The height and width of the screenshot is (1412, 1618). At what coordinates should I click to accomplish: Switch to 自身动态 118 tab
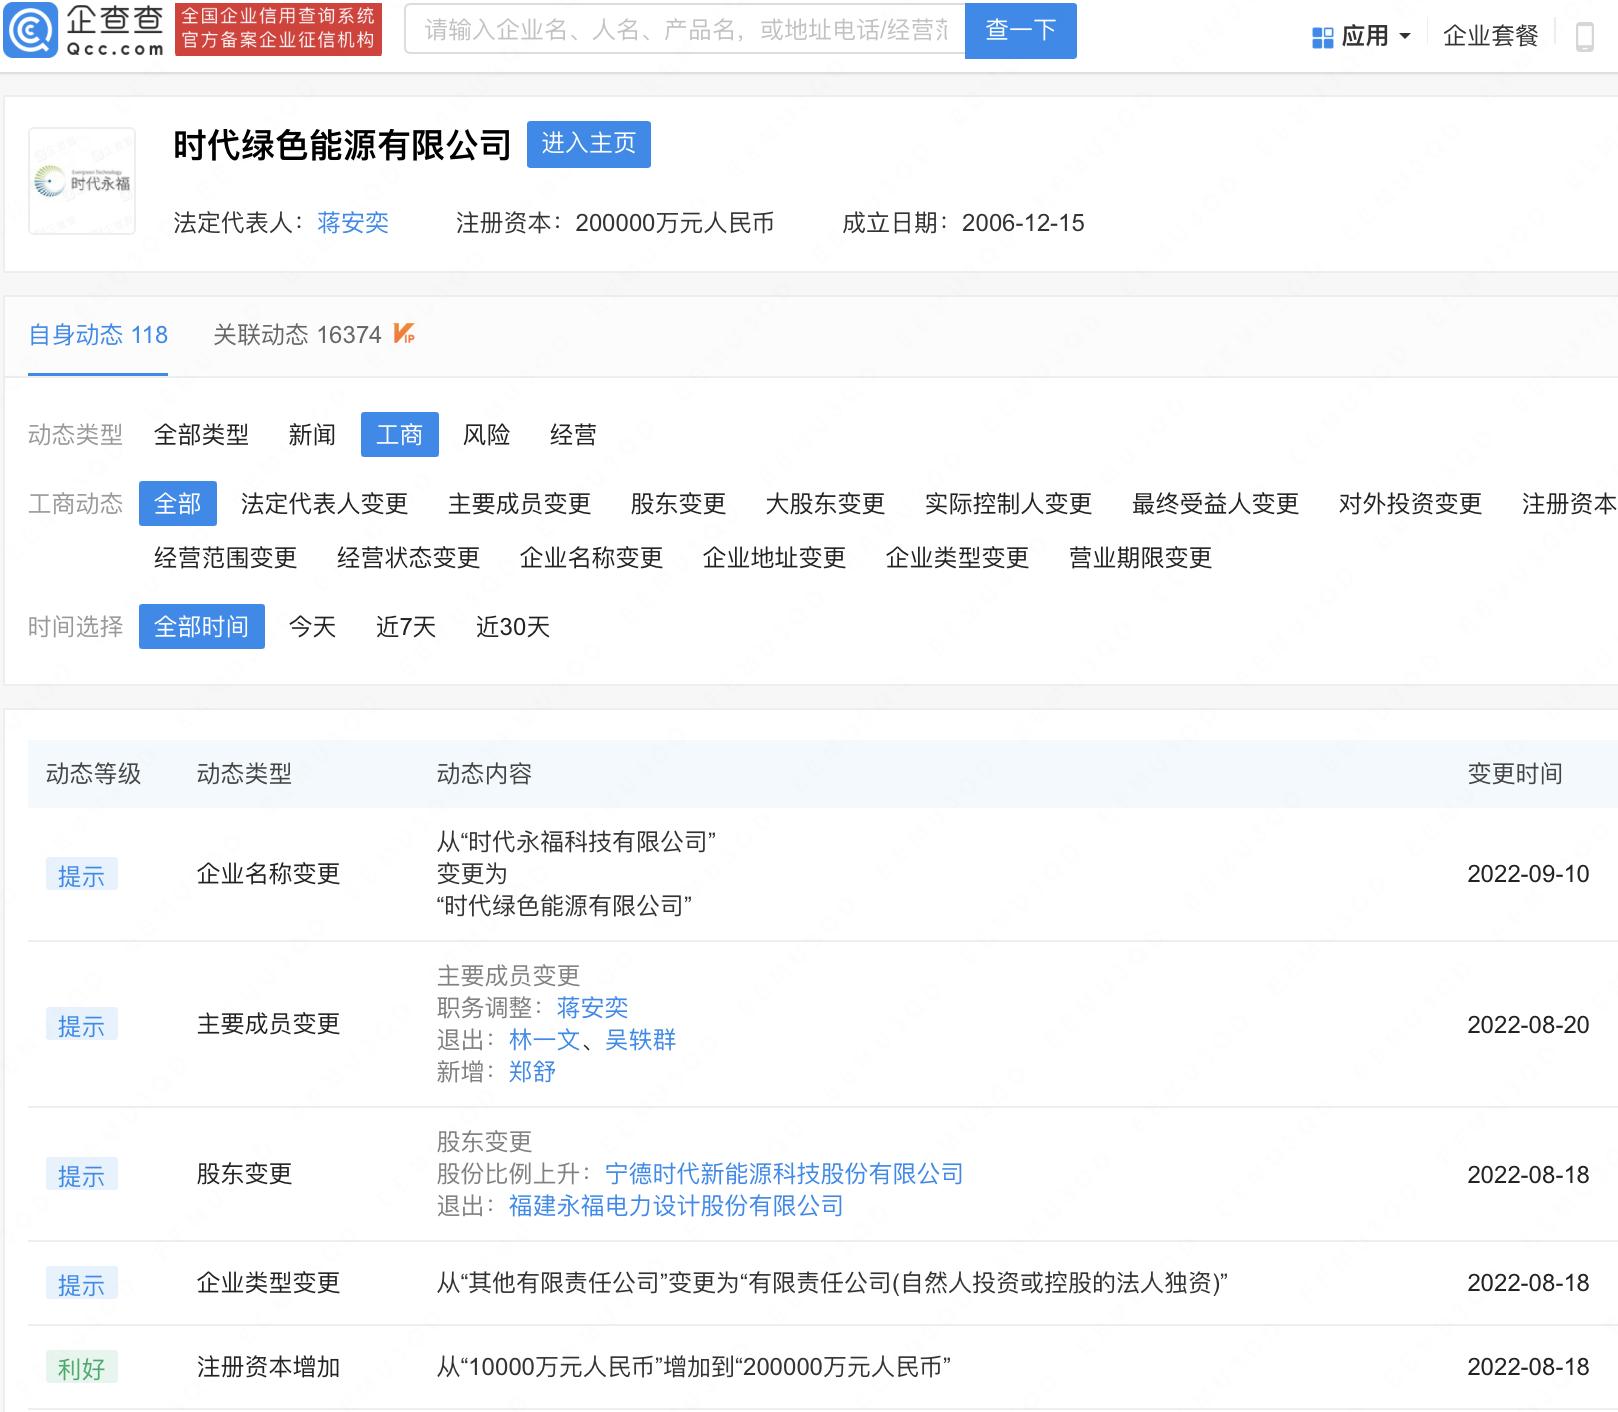coord(98,335)
